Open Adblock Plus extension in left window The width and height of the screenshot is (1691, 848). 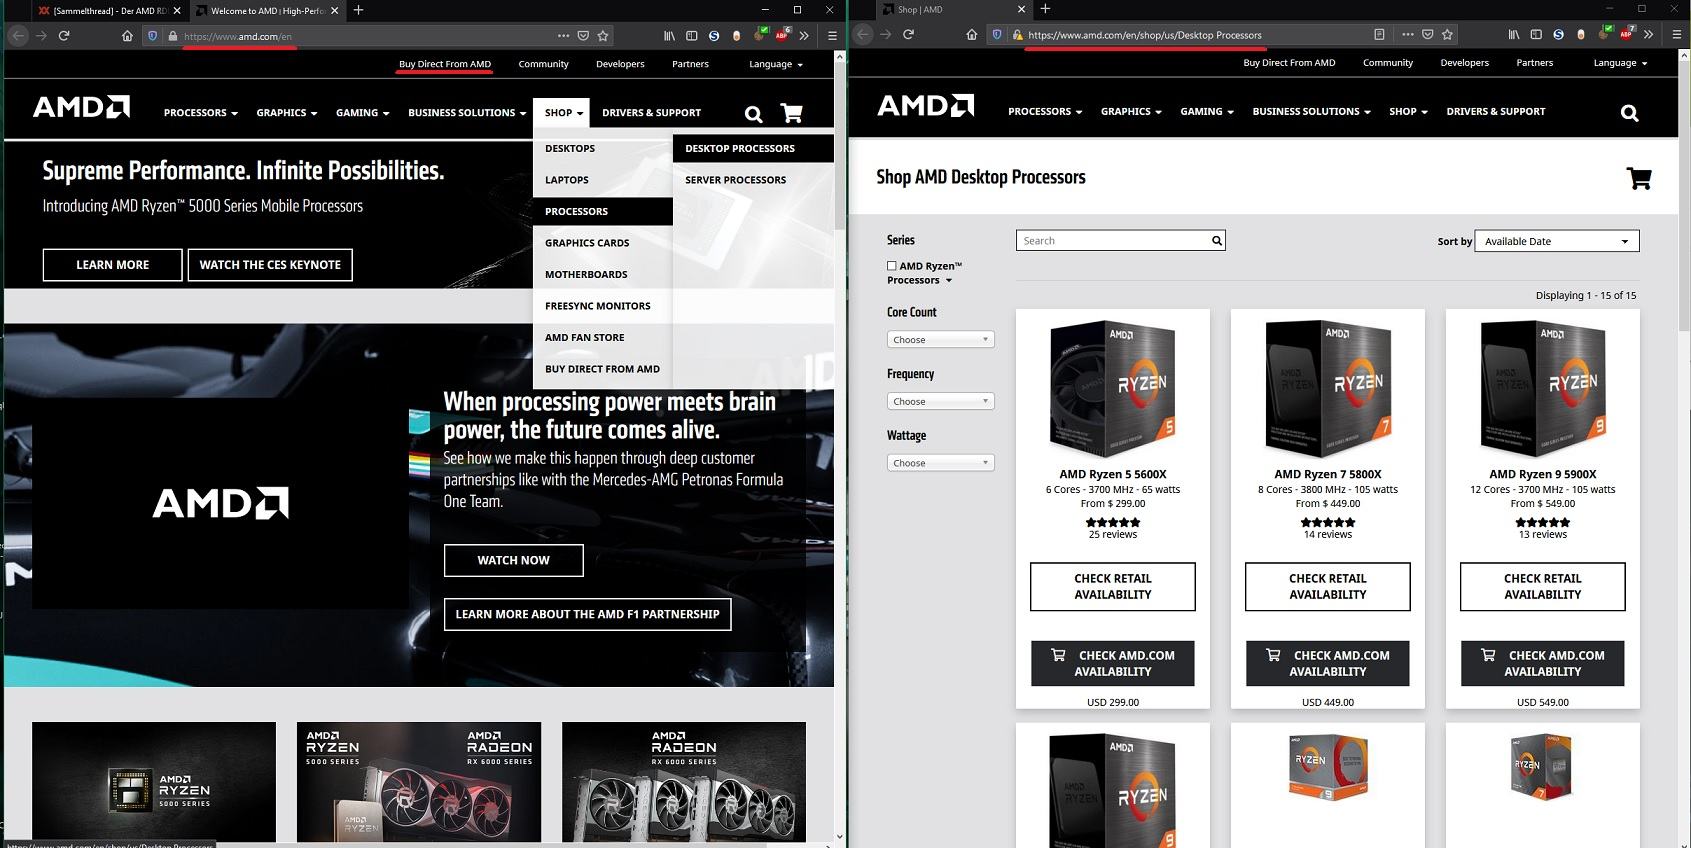point(782,35)
